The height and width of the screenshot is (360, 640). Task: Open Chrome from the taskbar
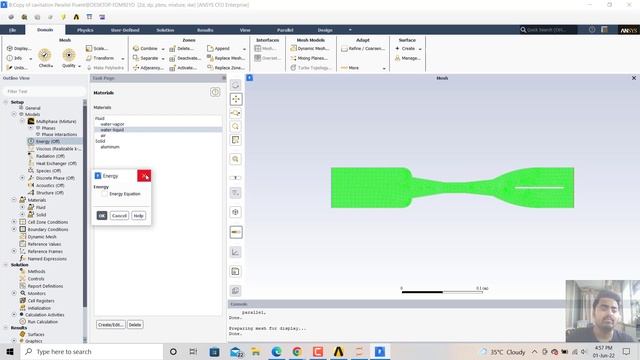pos(297,351)
